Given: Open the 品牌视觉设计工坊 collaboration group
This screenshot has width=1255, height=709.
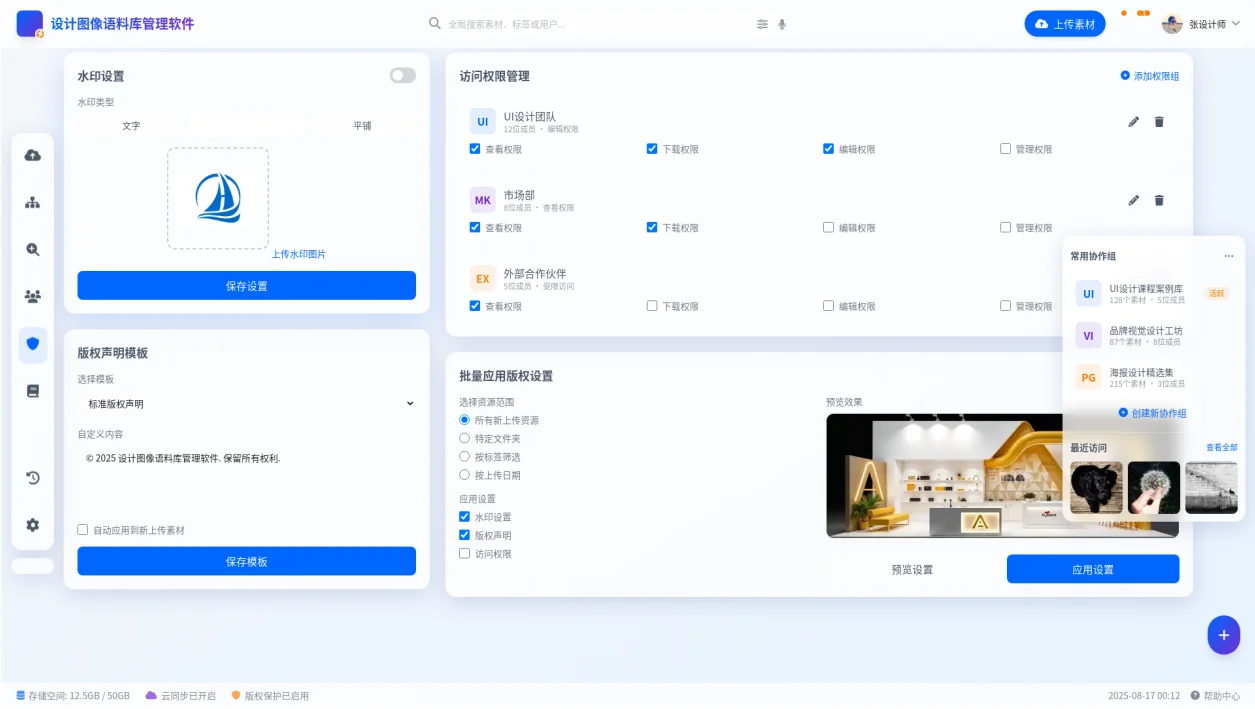Looking at the screenshot, I should click(1154, 336).
